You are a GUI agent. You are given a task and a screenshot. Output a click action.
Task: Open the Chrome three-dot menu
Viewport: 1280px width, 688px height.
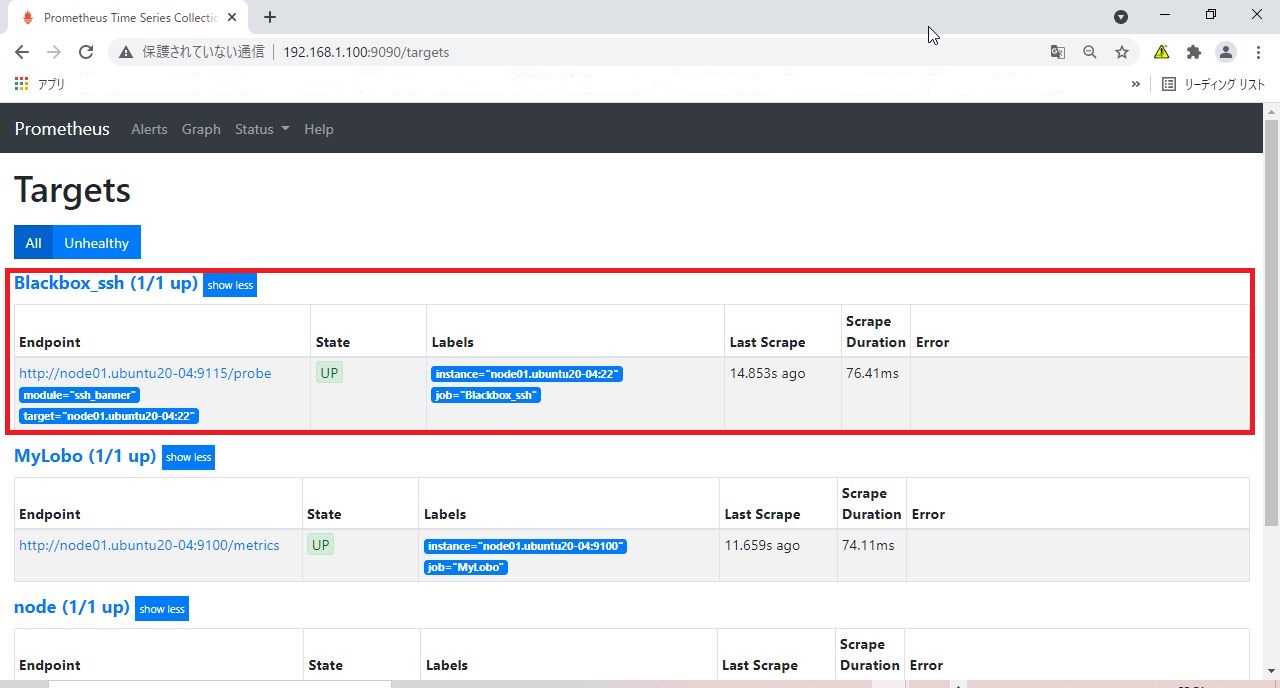point(1258,52)
